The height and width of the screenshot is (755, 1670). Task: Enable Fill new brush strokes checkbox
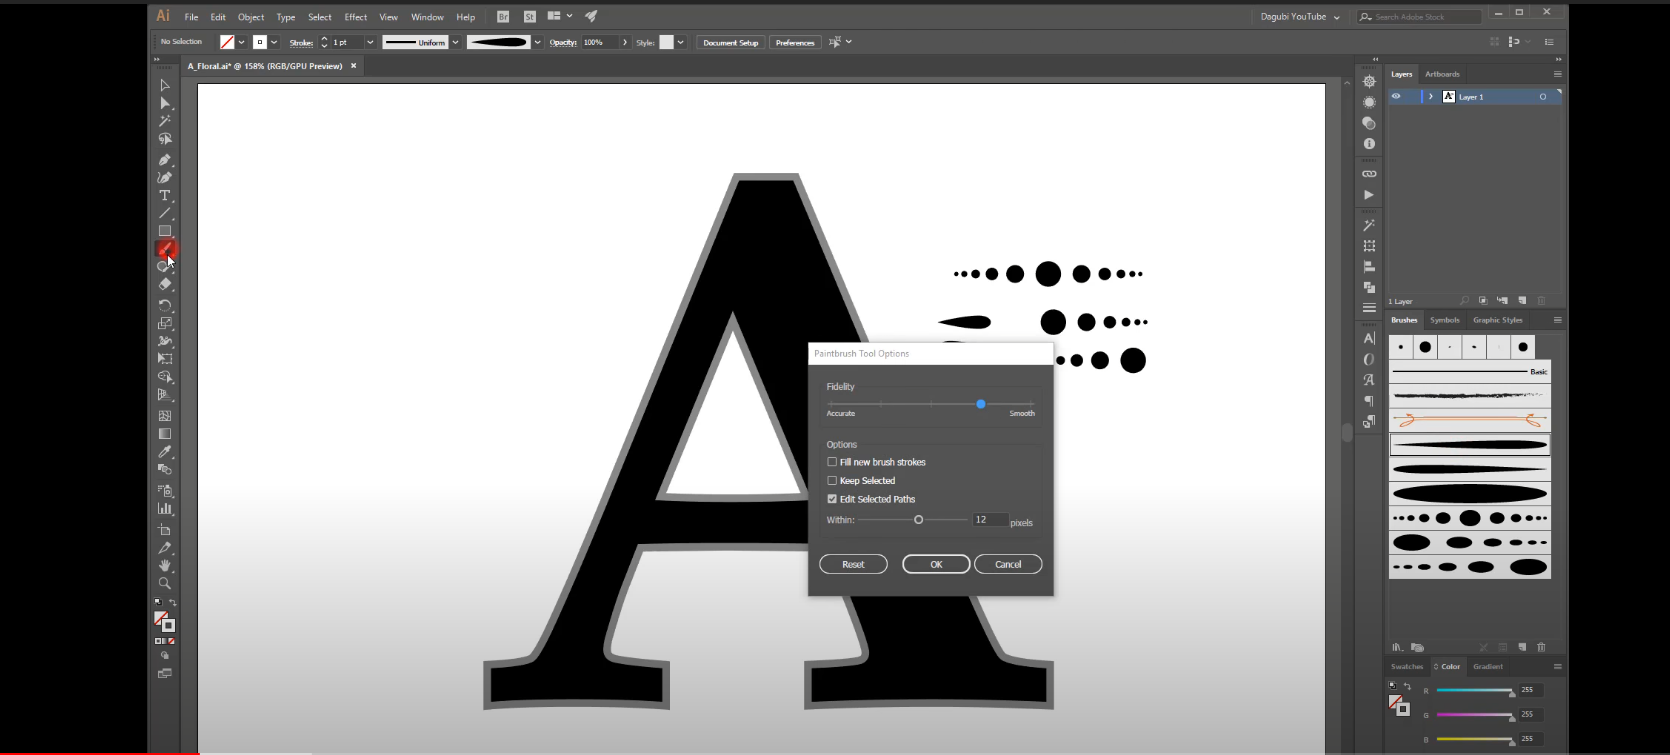point(832,462)
